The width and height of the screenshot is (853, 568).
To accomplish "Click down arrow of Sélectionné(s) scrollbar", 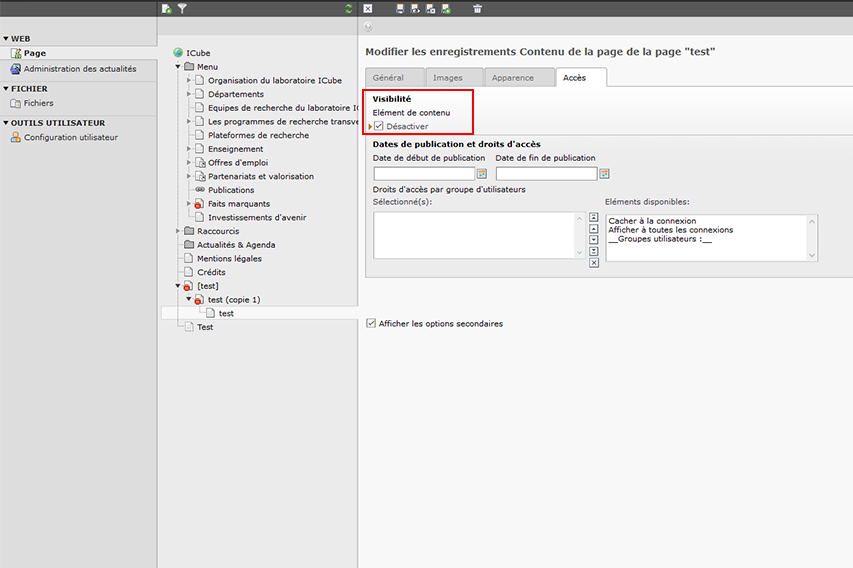I will click(x=579, y=252).
